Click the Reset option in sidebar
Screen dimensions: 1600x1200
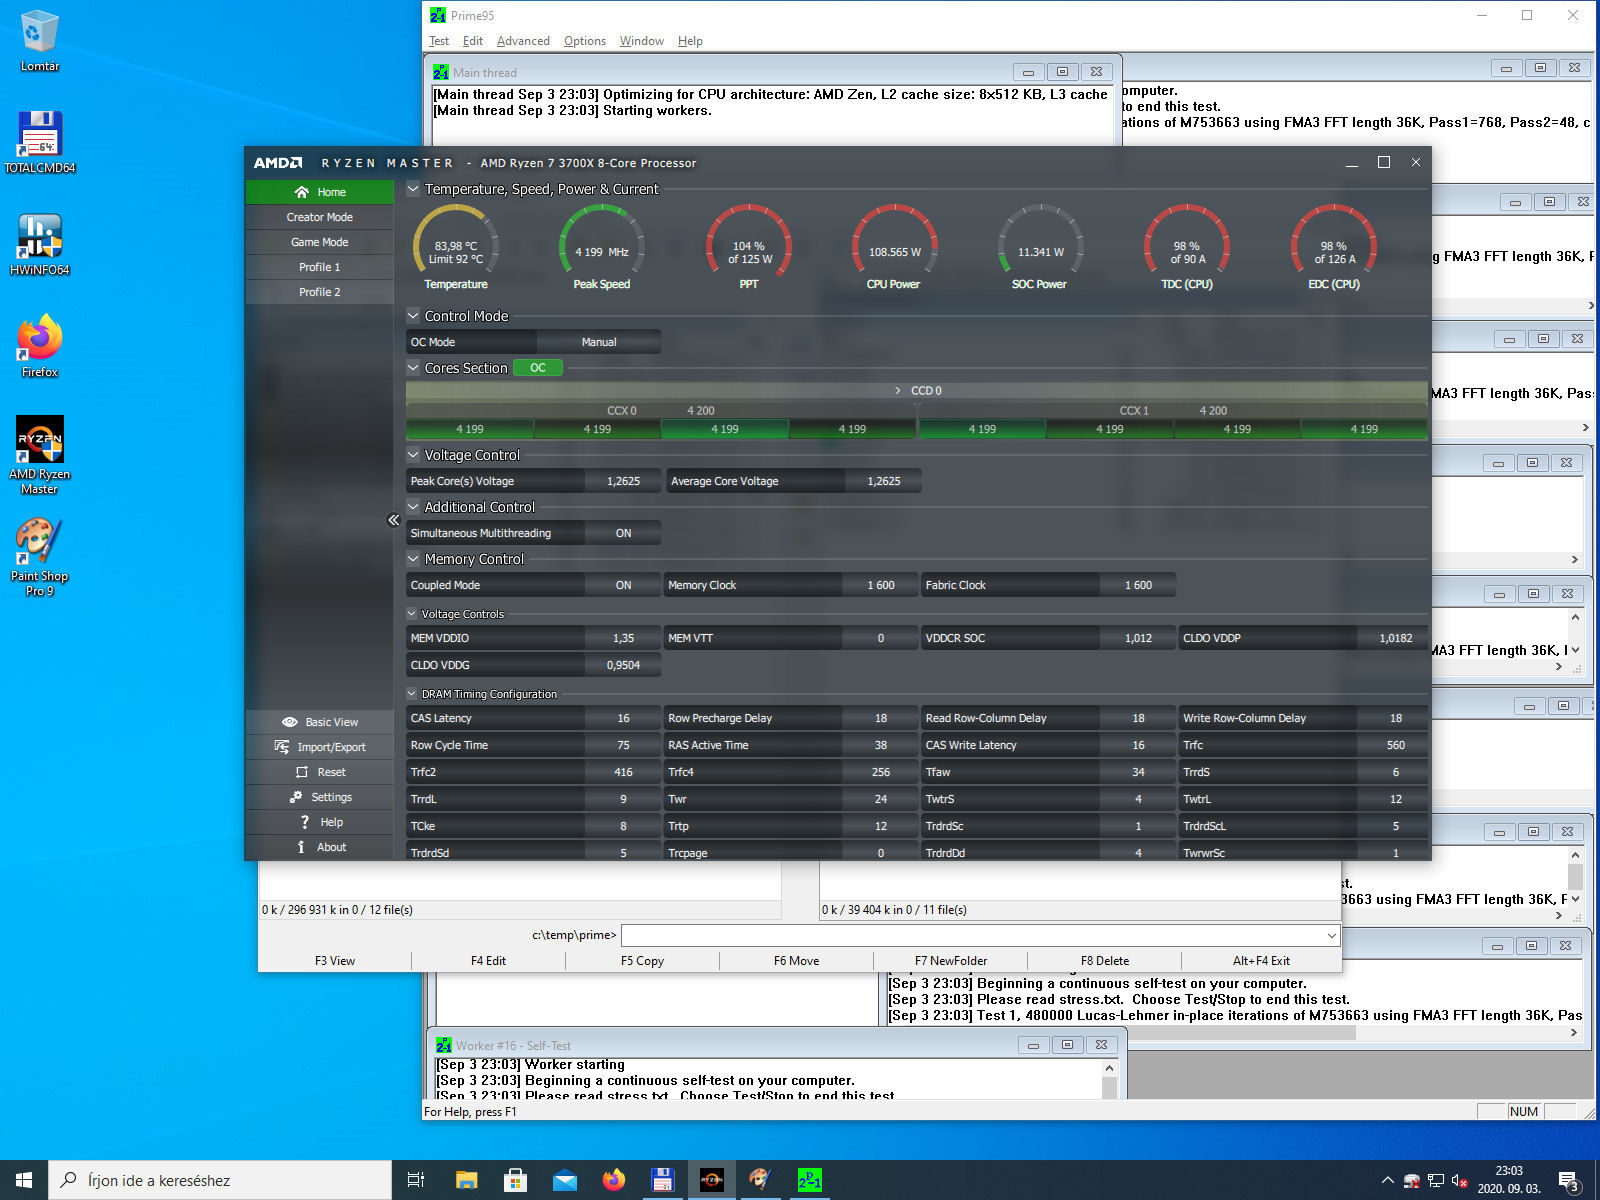pos(320,772)
